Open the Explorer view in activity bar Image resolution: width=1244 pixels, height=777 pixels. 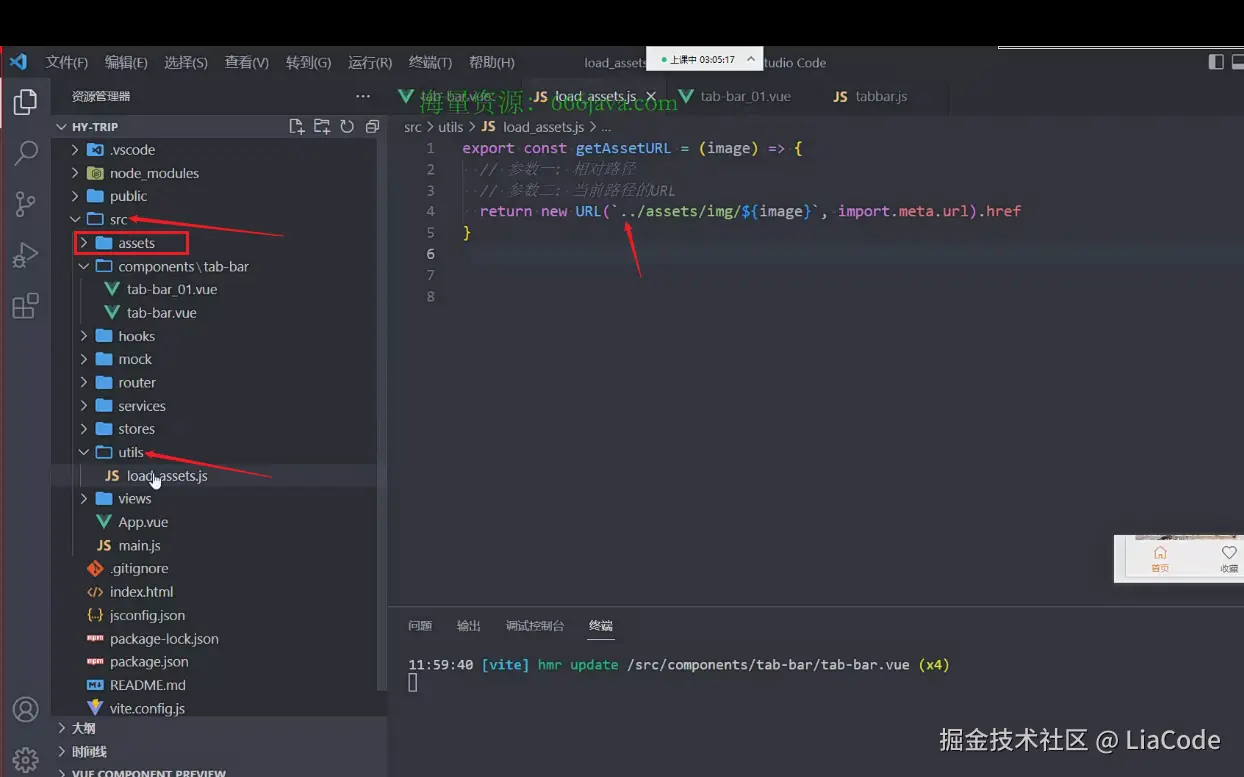tap(25, 101)
